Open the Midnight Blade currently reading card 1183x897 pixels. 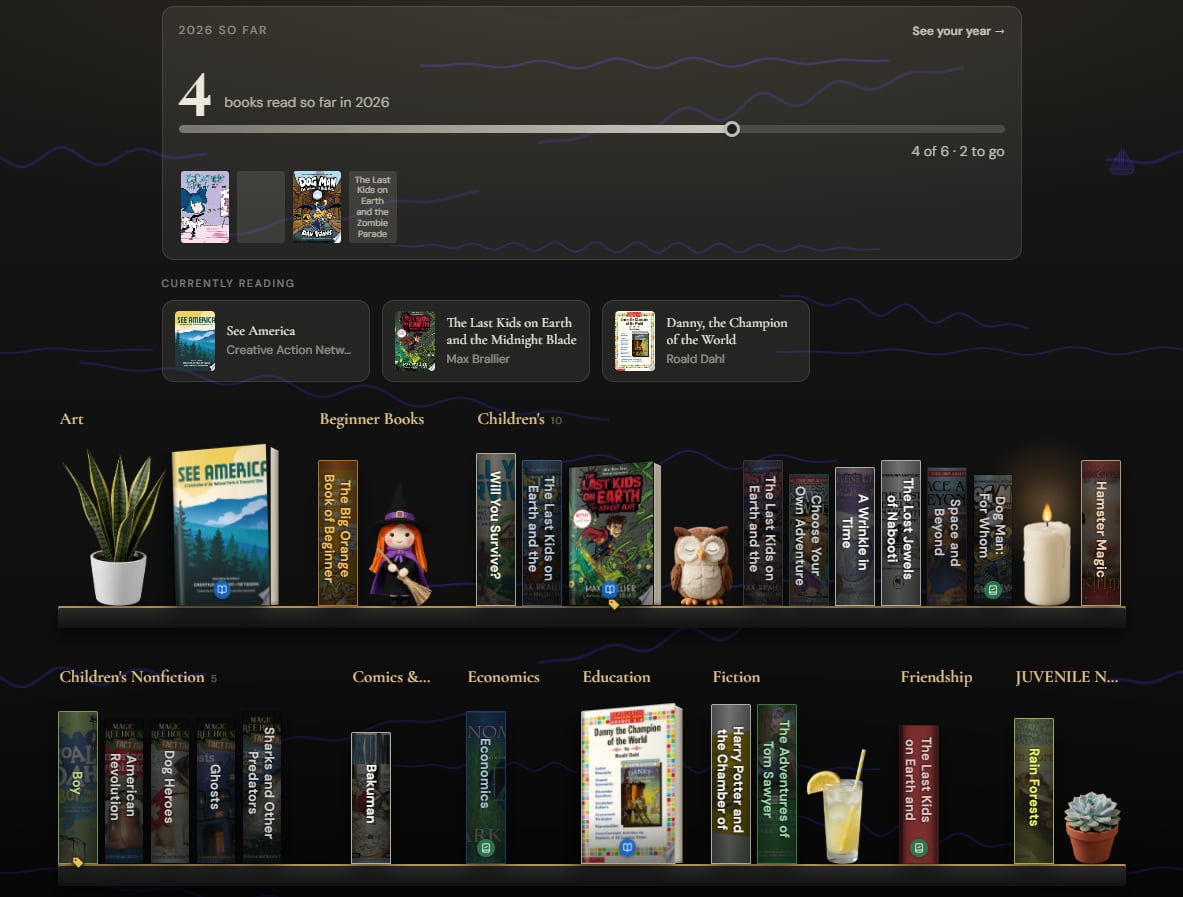(486, 341)
